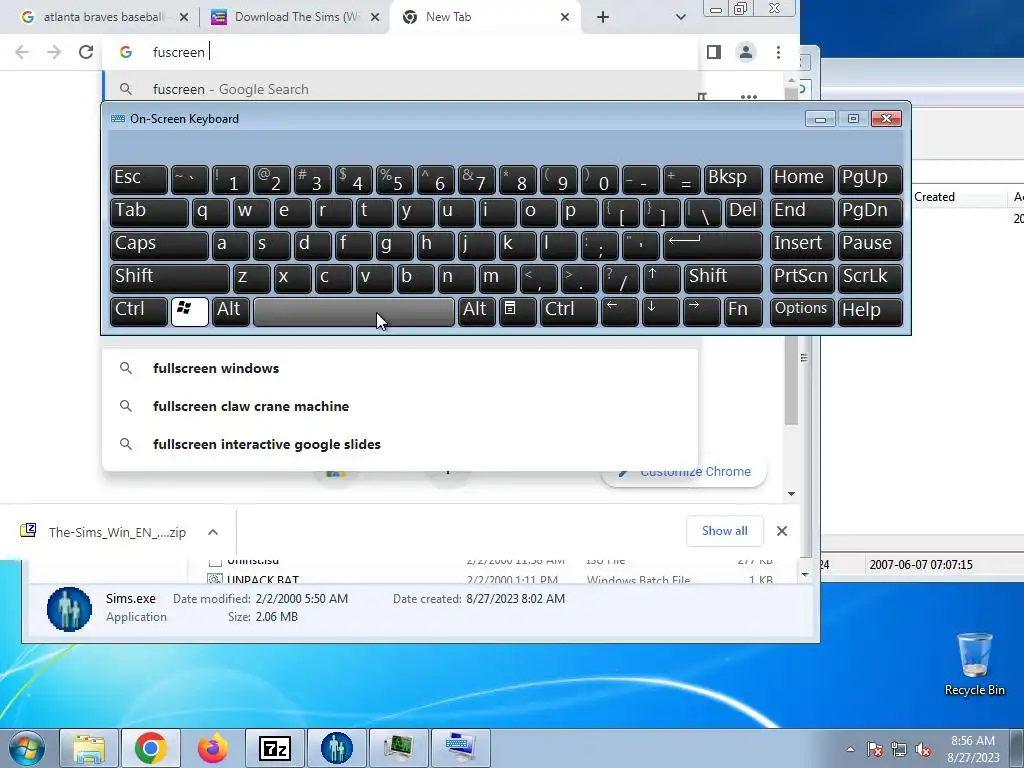This screenshot has height=768, width=1024.
Task: Toggle the right Shift key
Action: tap(723, 278)
